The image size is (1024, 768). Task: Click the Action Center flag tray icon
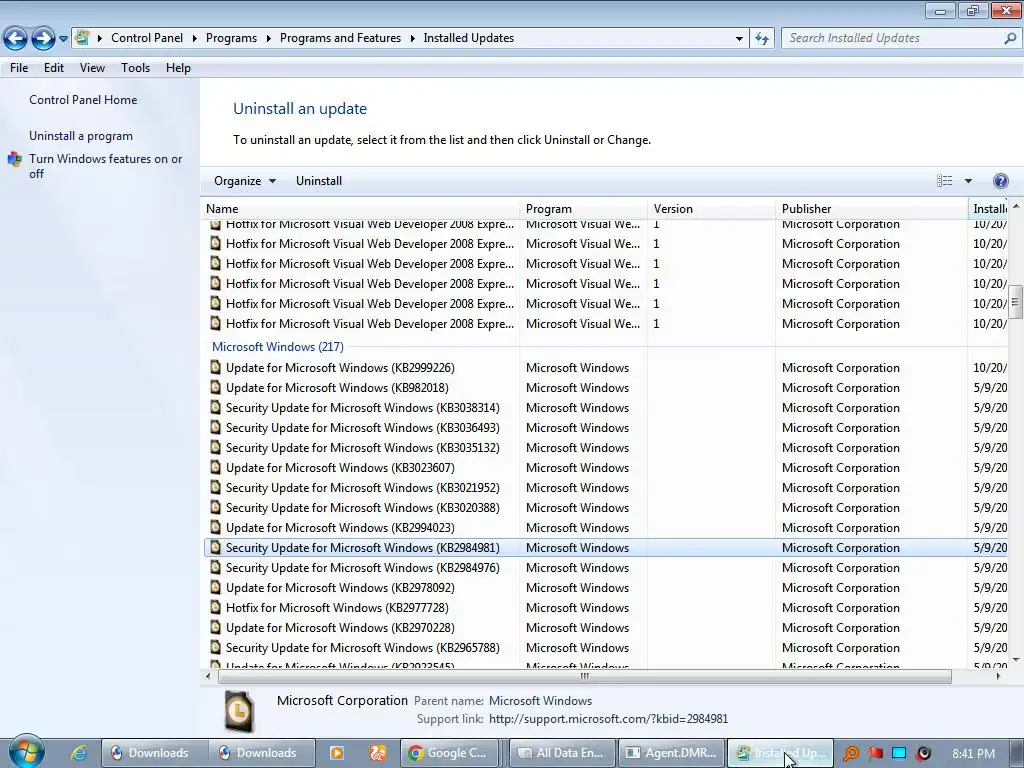tap(875, 753)
